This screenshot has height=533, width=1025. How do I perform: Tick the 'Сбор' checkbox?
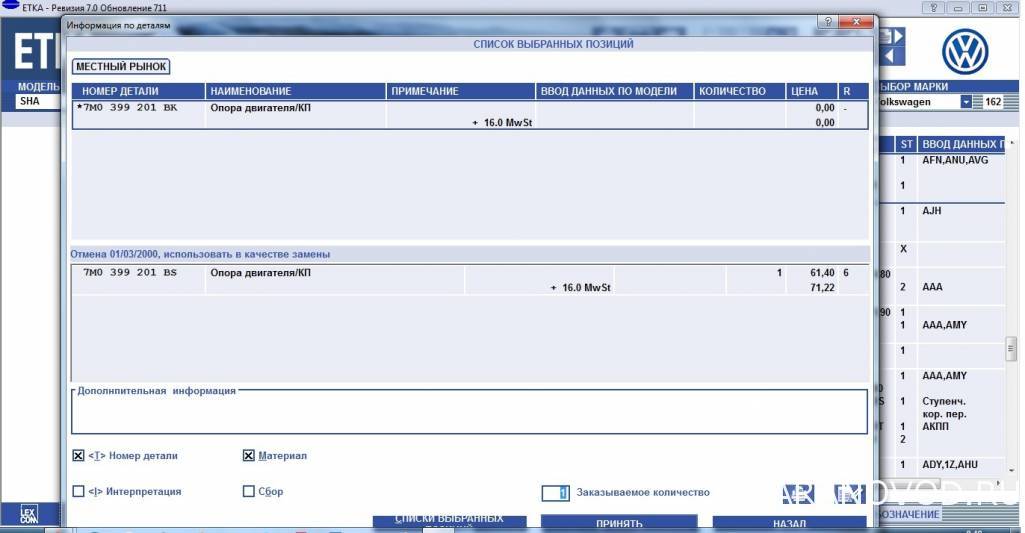coord(249,492)
